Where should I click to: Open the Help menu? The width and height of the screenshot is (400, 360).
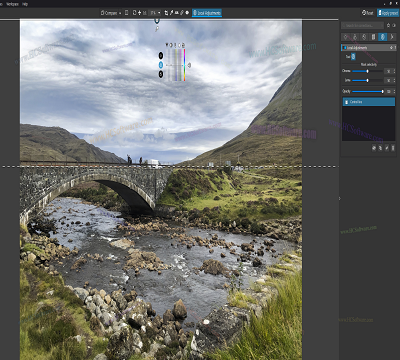[x=25, y=4]
